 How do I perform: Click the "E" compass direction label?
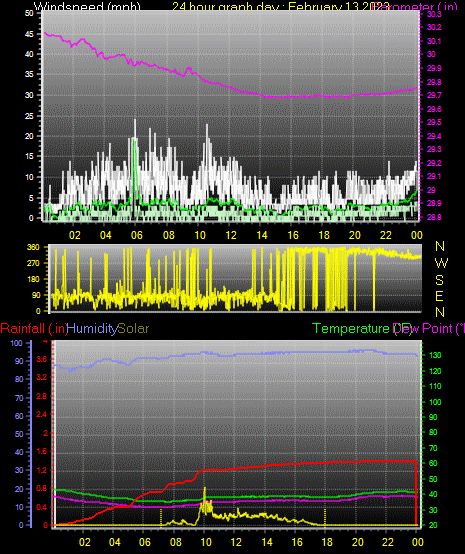(x=440, y=296)
